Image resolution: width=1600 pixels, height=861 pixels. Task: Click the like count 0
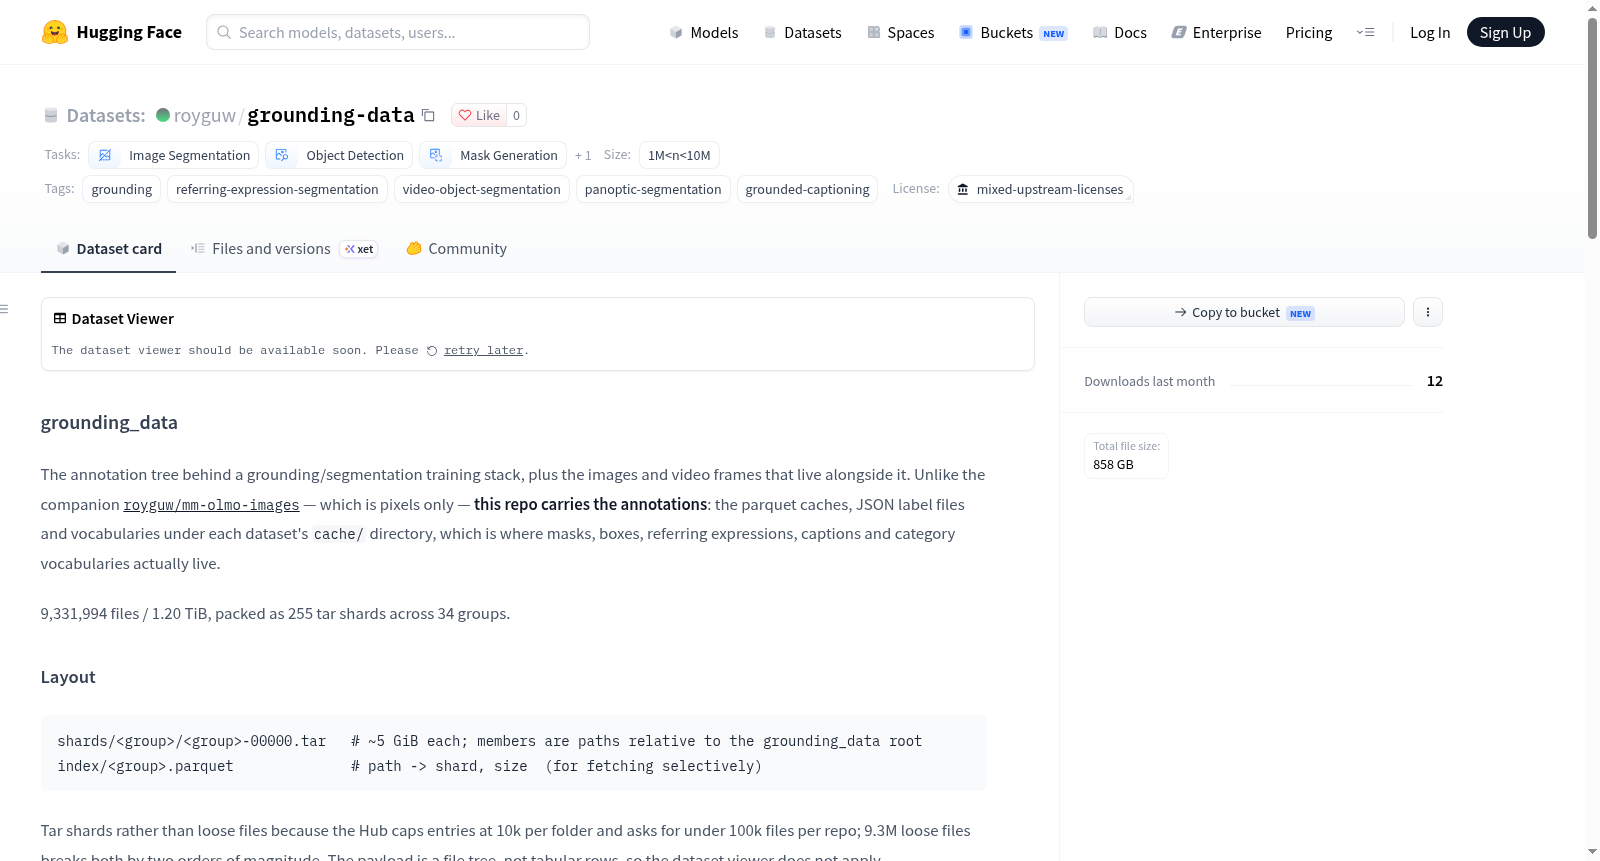(516, 115)
